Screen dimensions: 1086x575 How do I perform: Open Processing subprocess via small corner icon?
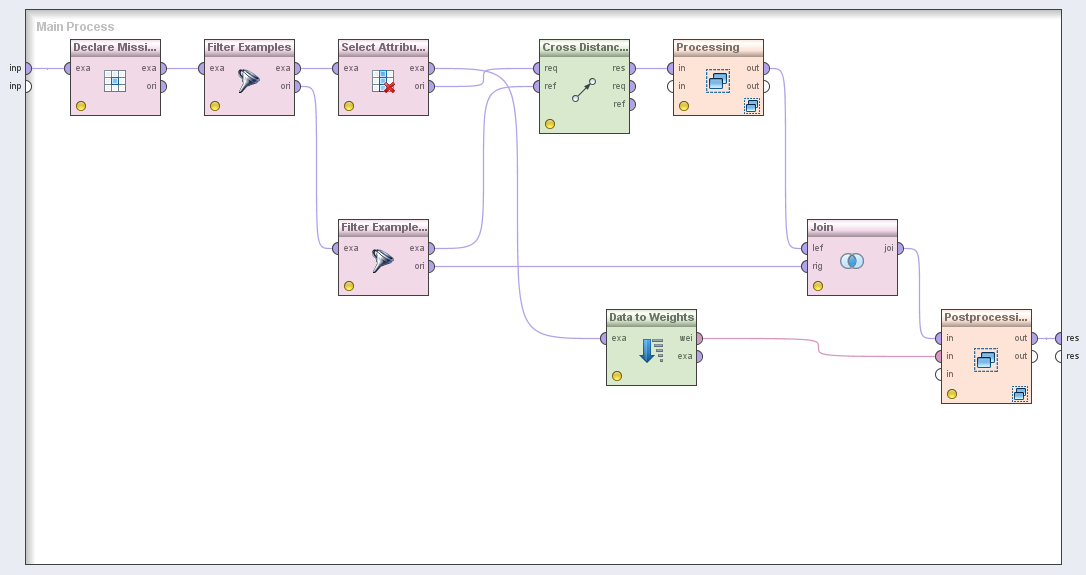click(x=751, y=106)
